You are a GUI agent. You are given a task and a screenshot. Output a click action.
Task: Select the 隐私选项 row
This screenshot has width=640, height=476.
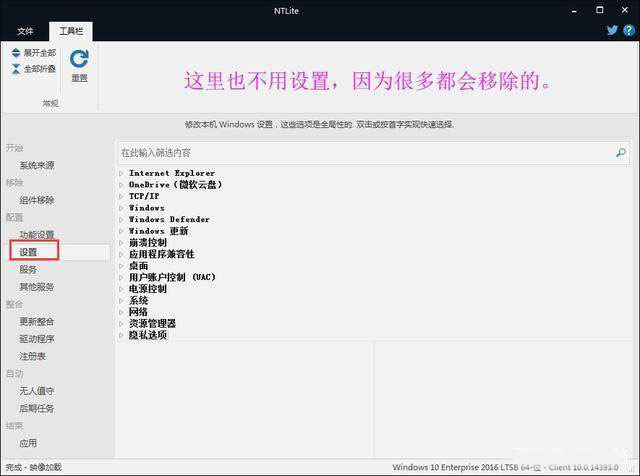pos(147,335)
